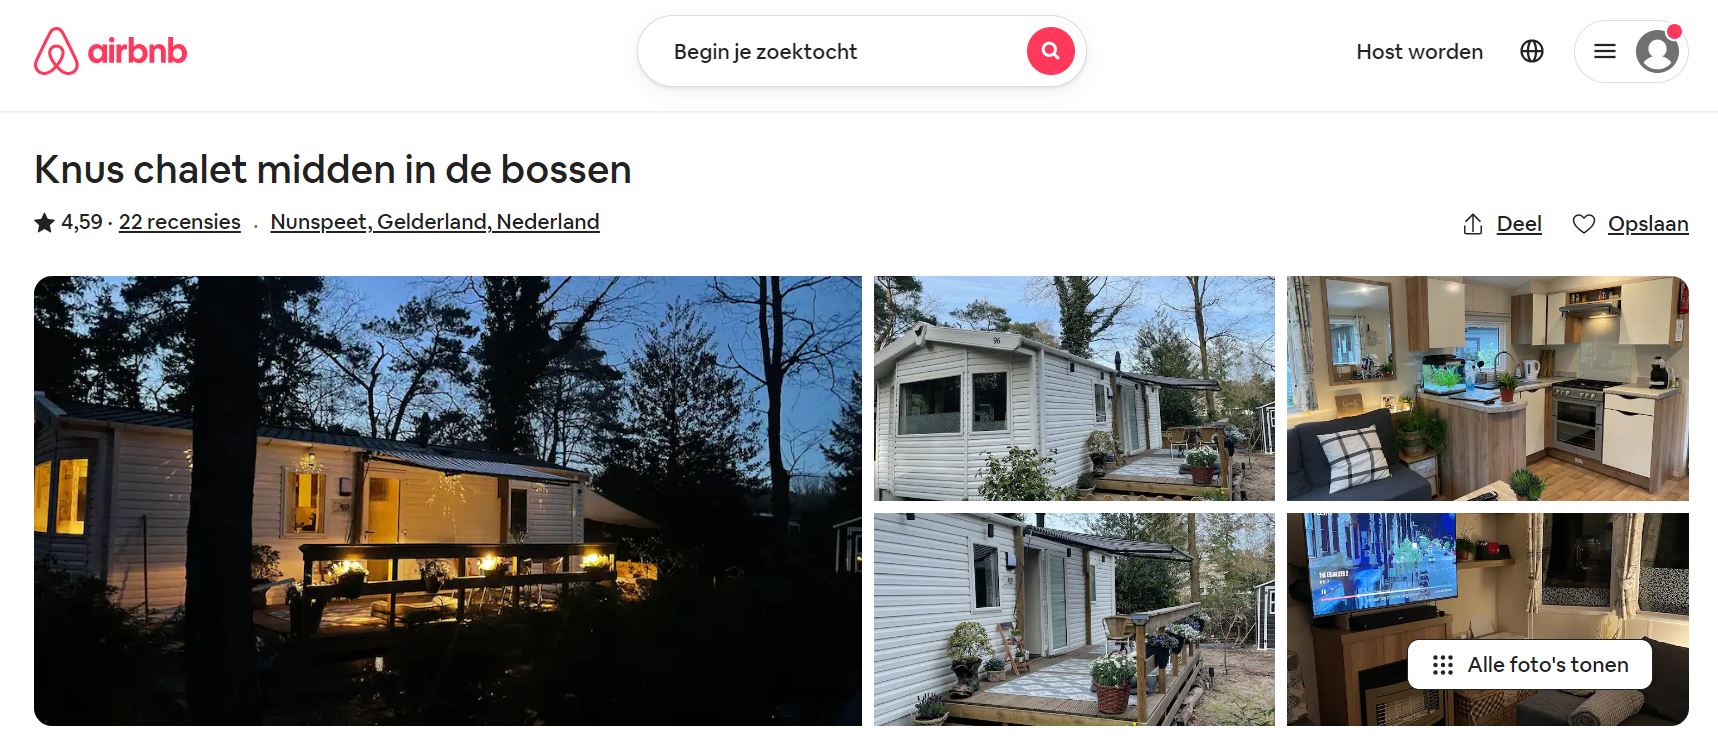The height and width of the screenshot is (744, 1718).
Task: Click the Deel share link
Action: click(1519, 224)
